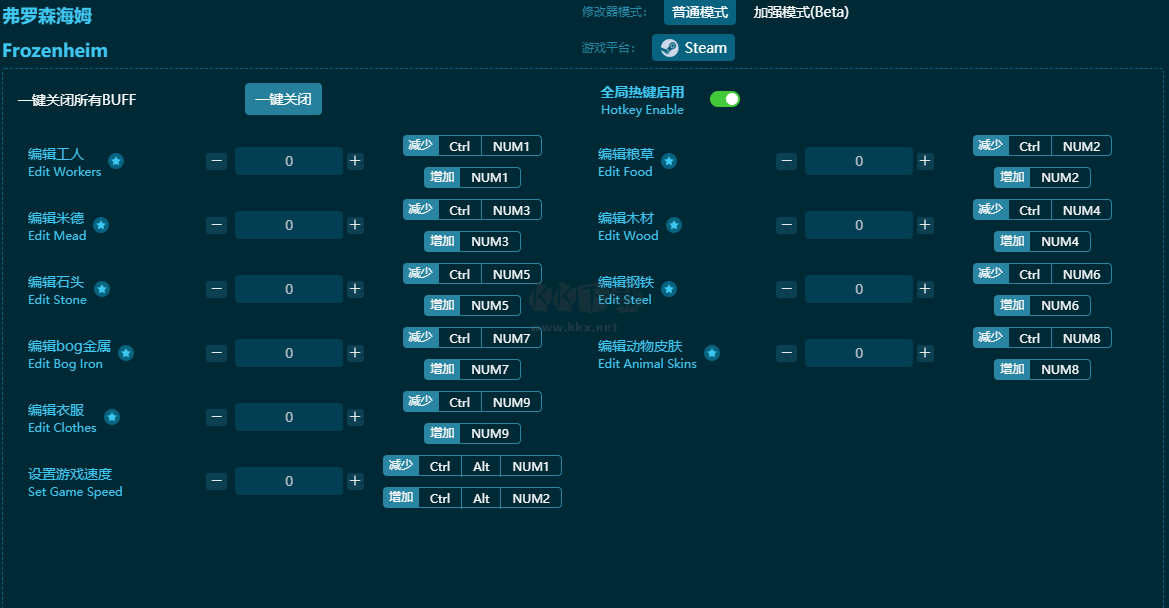Focus the Edit Workers value field
The width and height of the screenshot is (1169, 608).
pyautogui.click(x=289, y=161)
